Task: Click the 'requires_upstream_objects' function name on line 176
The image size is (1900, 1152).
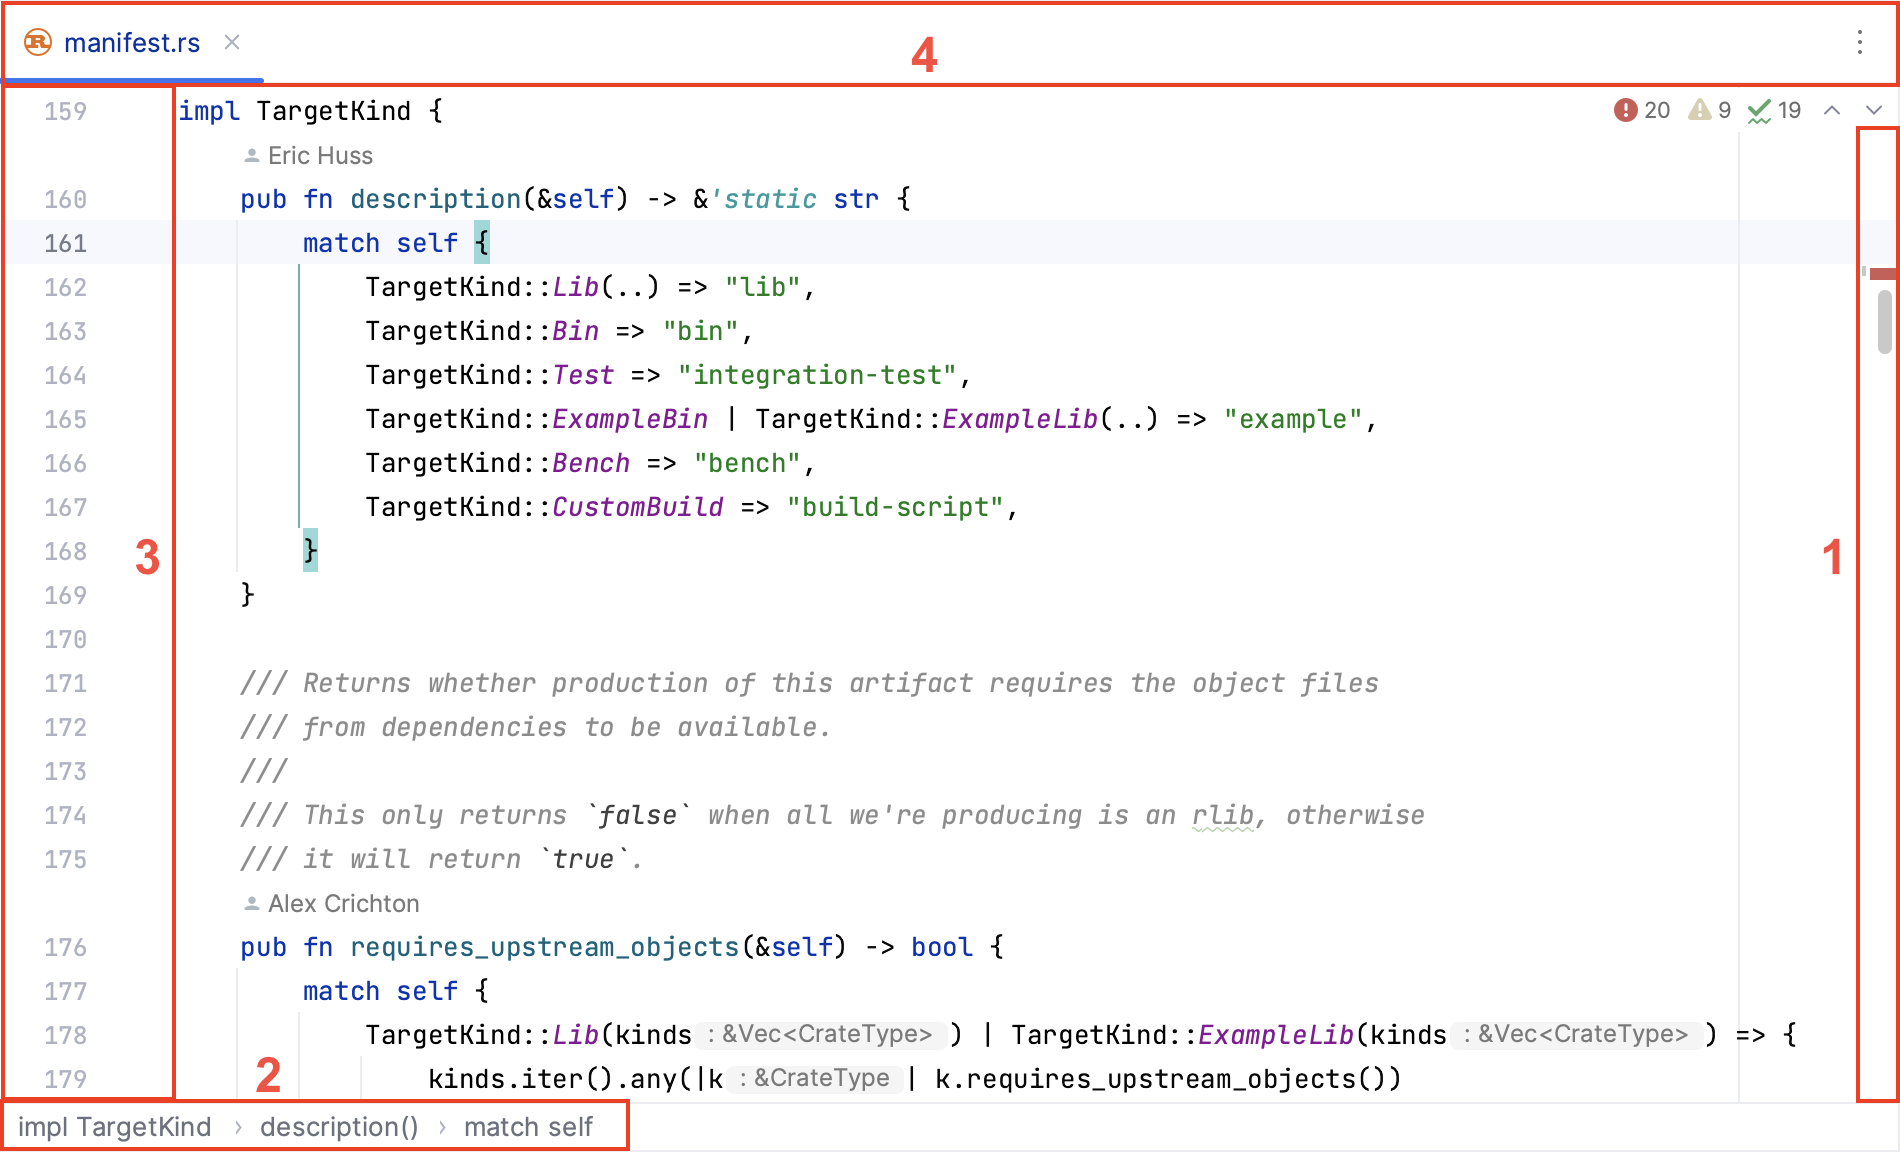Action: click(544, 947)
